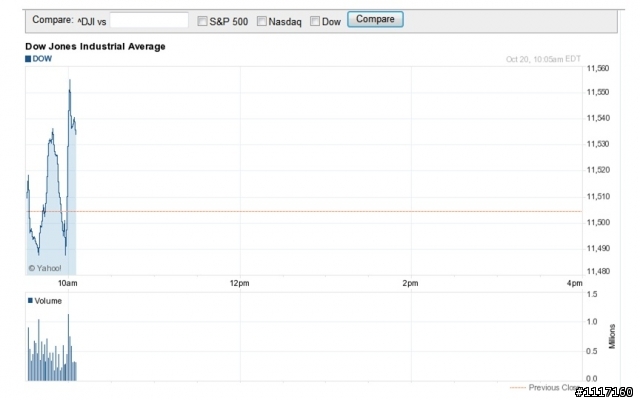Click the Millions volume axis label
Viewport: 640px width, 400px height.
[612, 337]
